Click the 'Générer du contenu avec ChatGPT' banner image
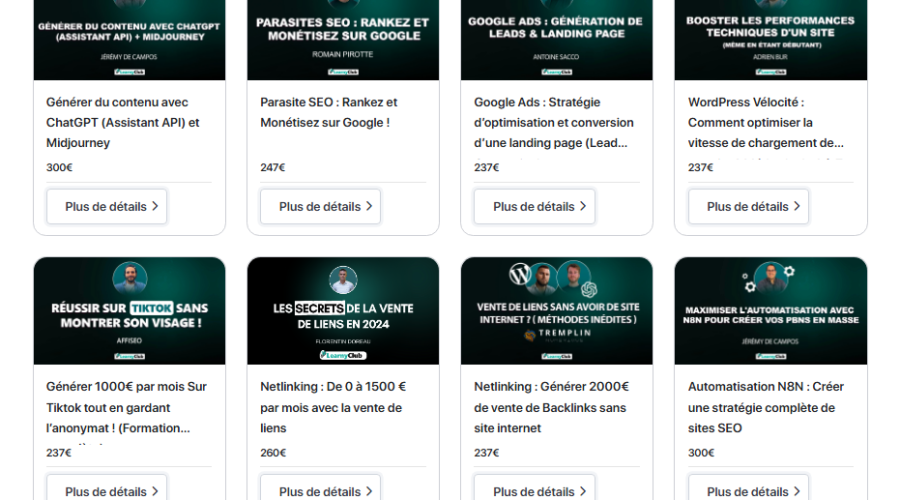Screen dimensions: 900x500 [129, 40]
